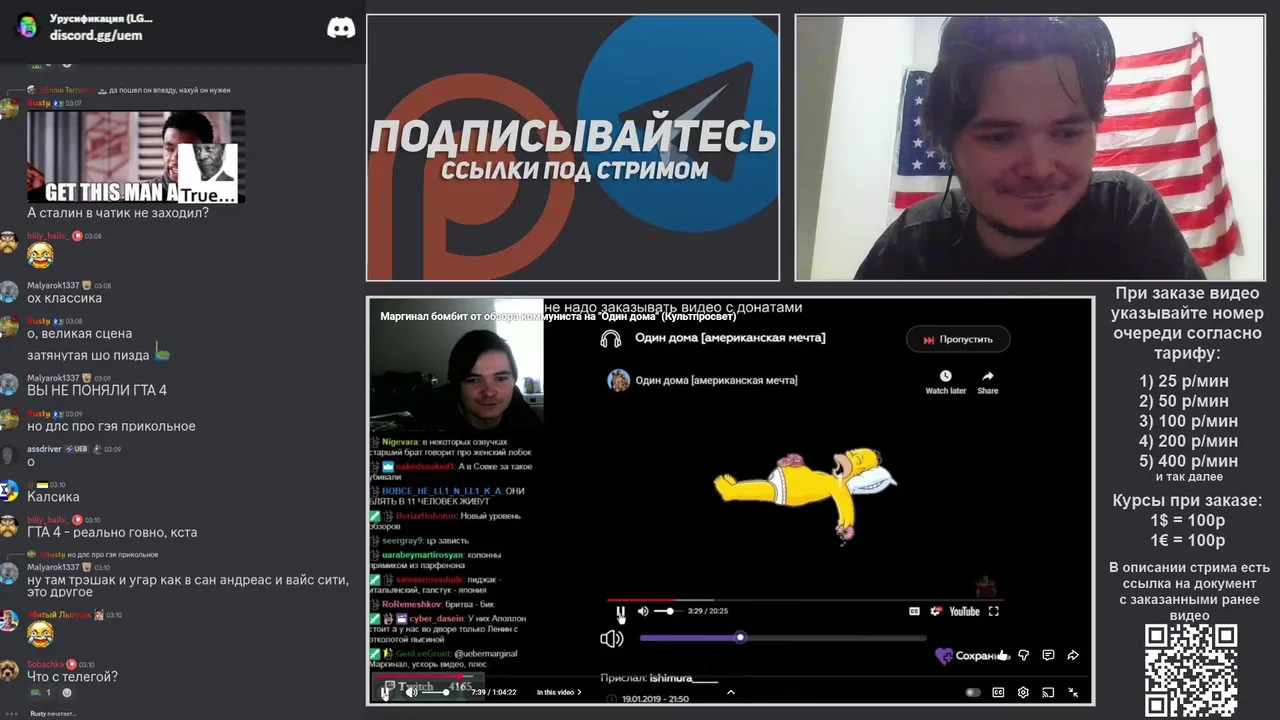Toggle captions CC in embedded player
The height and width of the screenshot is (720, 1280).
pos(914,611)
